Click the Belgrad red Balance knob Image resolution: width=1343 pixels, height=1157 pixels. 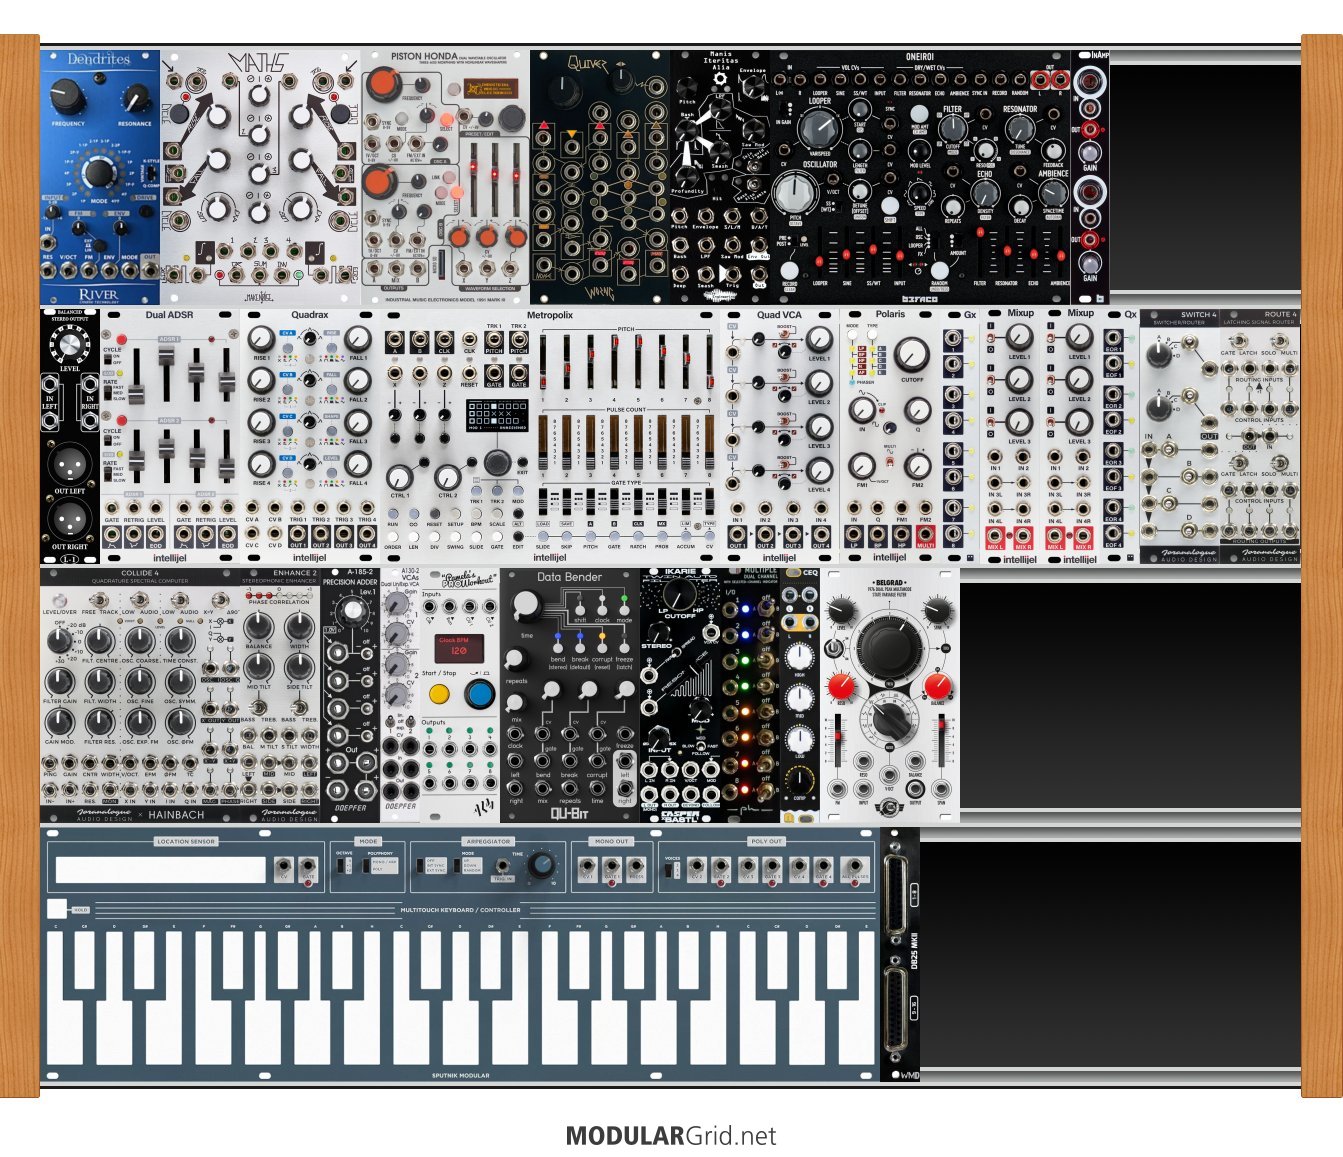937,685
